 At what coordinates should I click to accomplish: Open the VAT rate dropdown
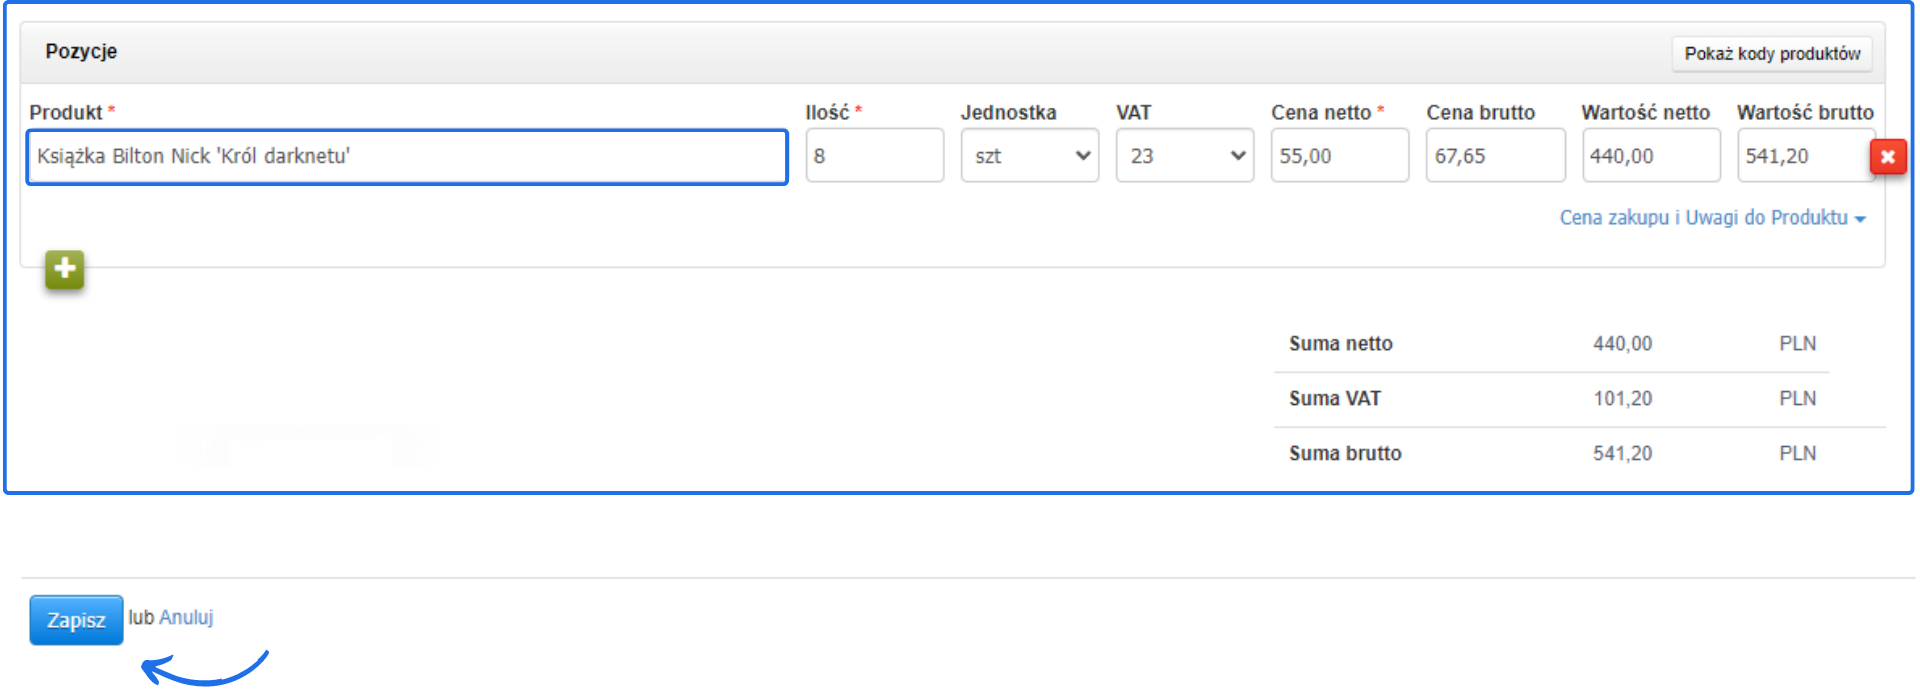[x=1184, y=156]
